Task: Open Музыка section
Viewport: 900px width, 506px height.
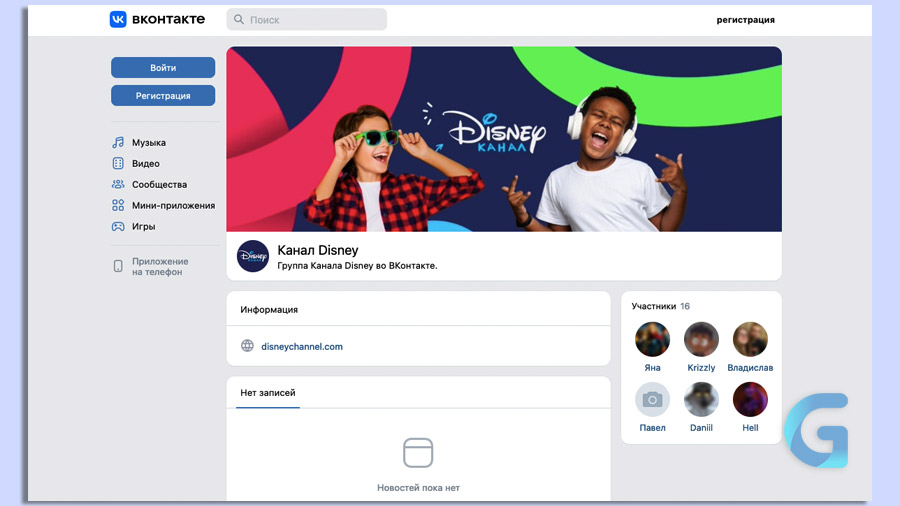Action: click(149, 142)
